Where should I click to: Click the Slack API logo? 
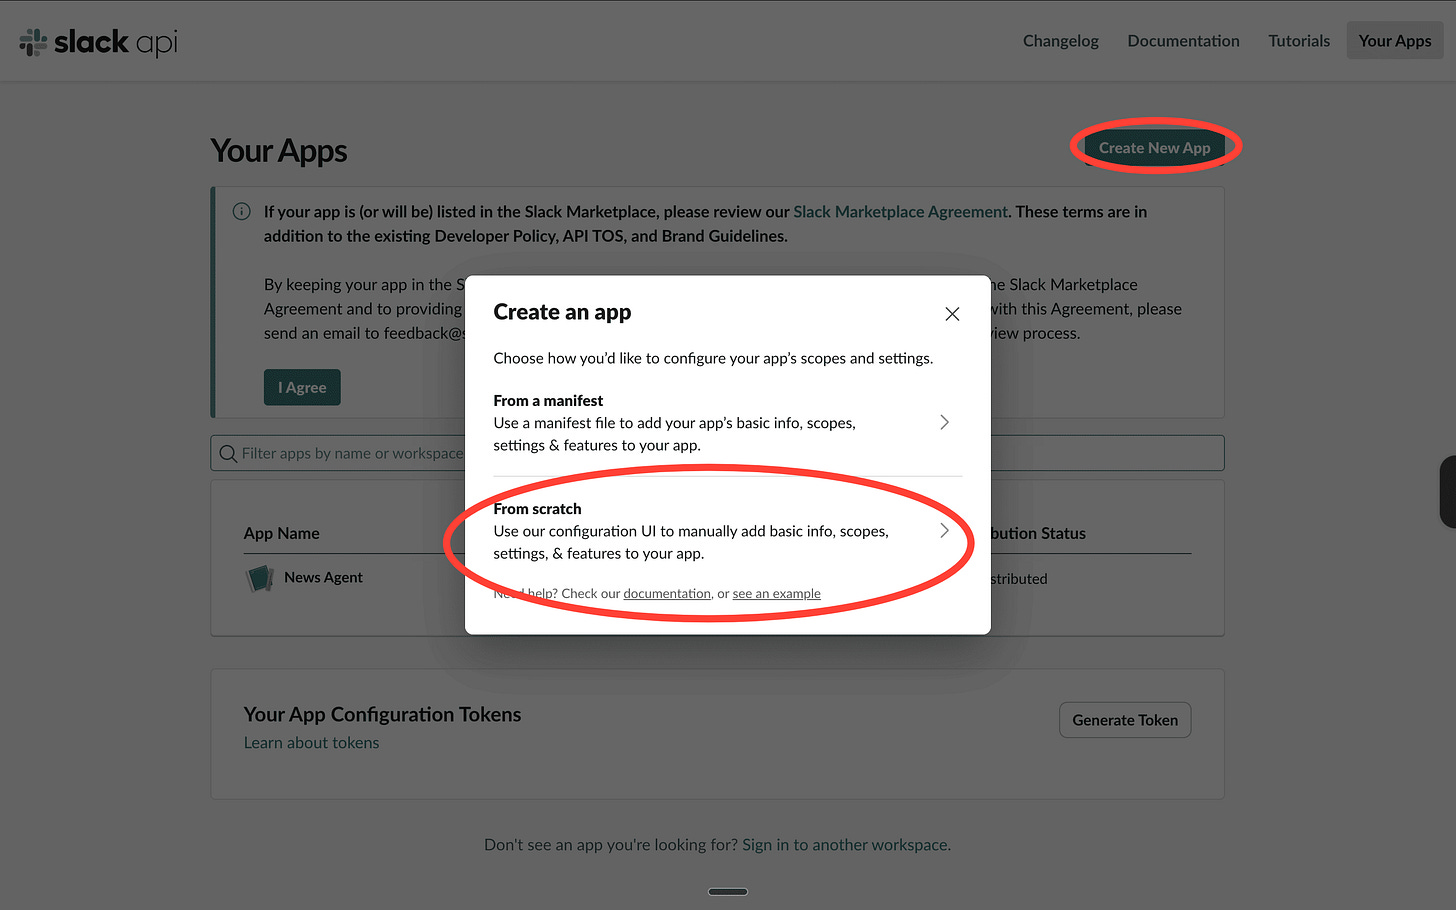[x=98, y=42]
